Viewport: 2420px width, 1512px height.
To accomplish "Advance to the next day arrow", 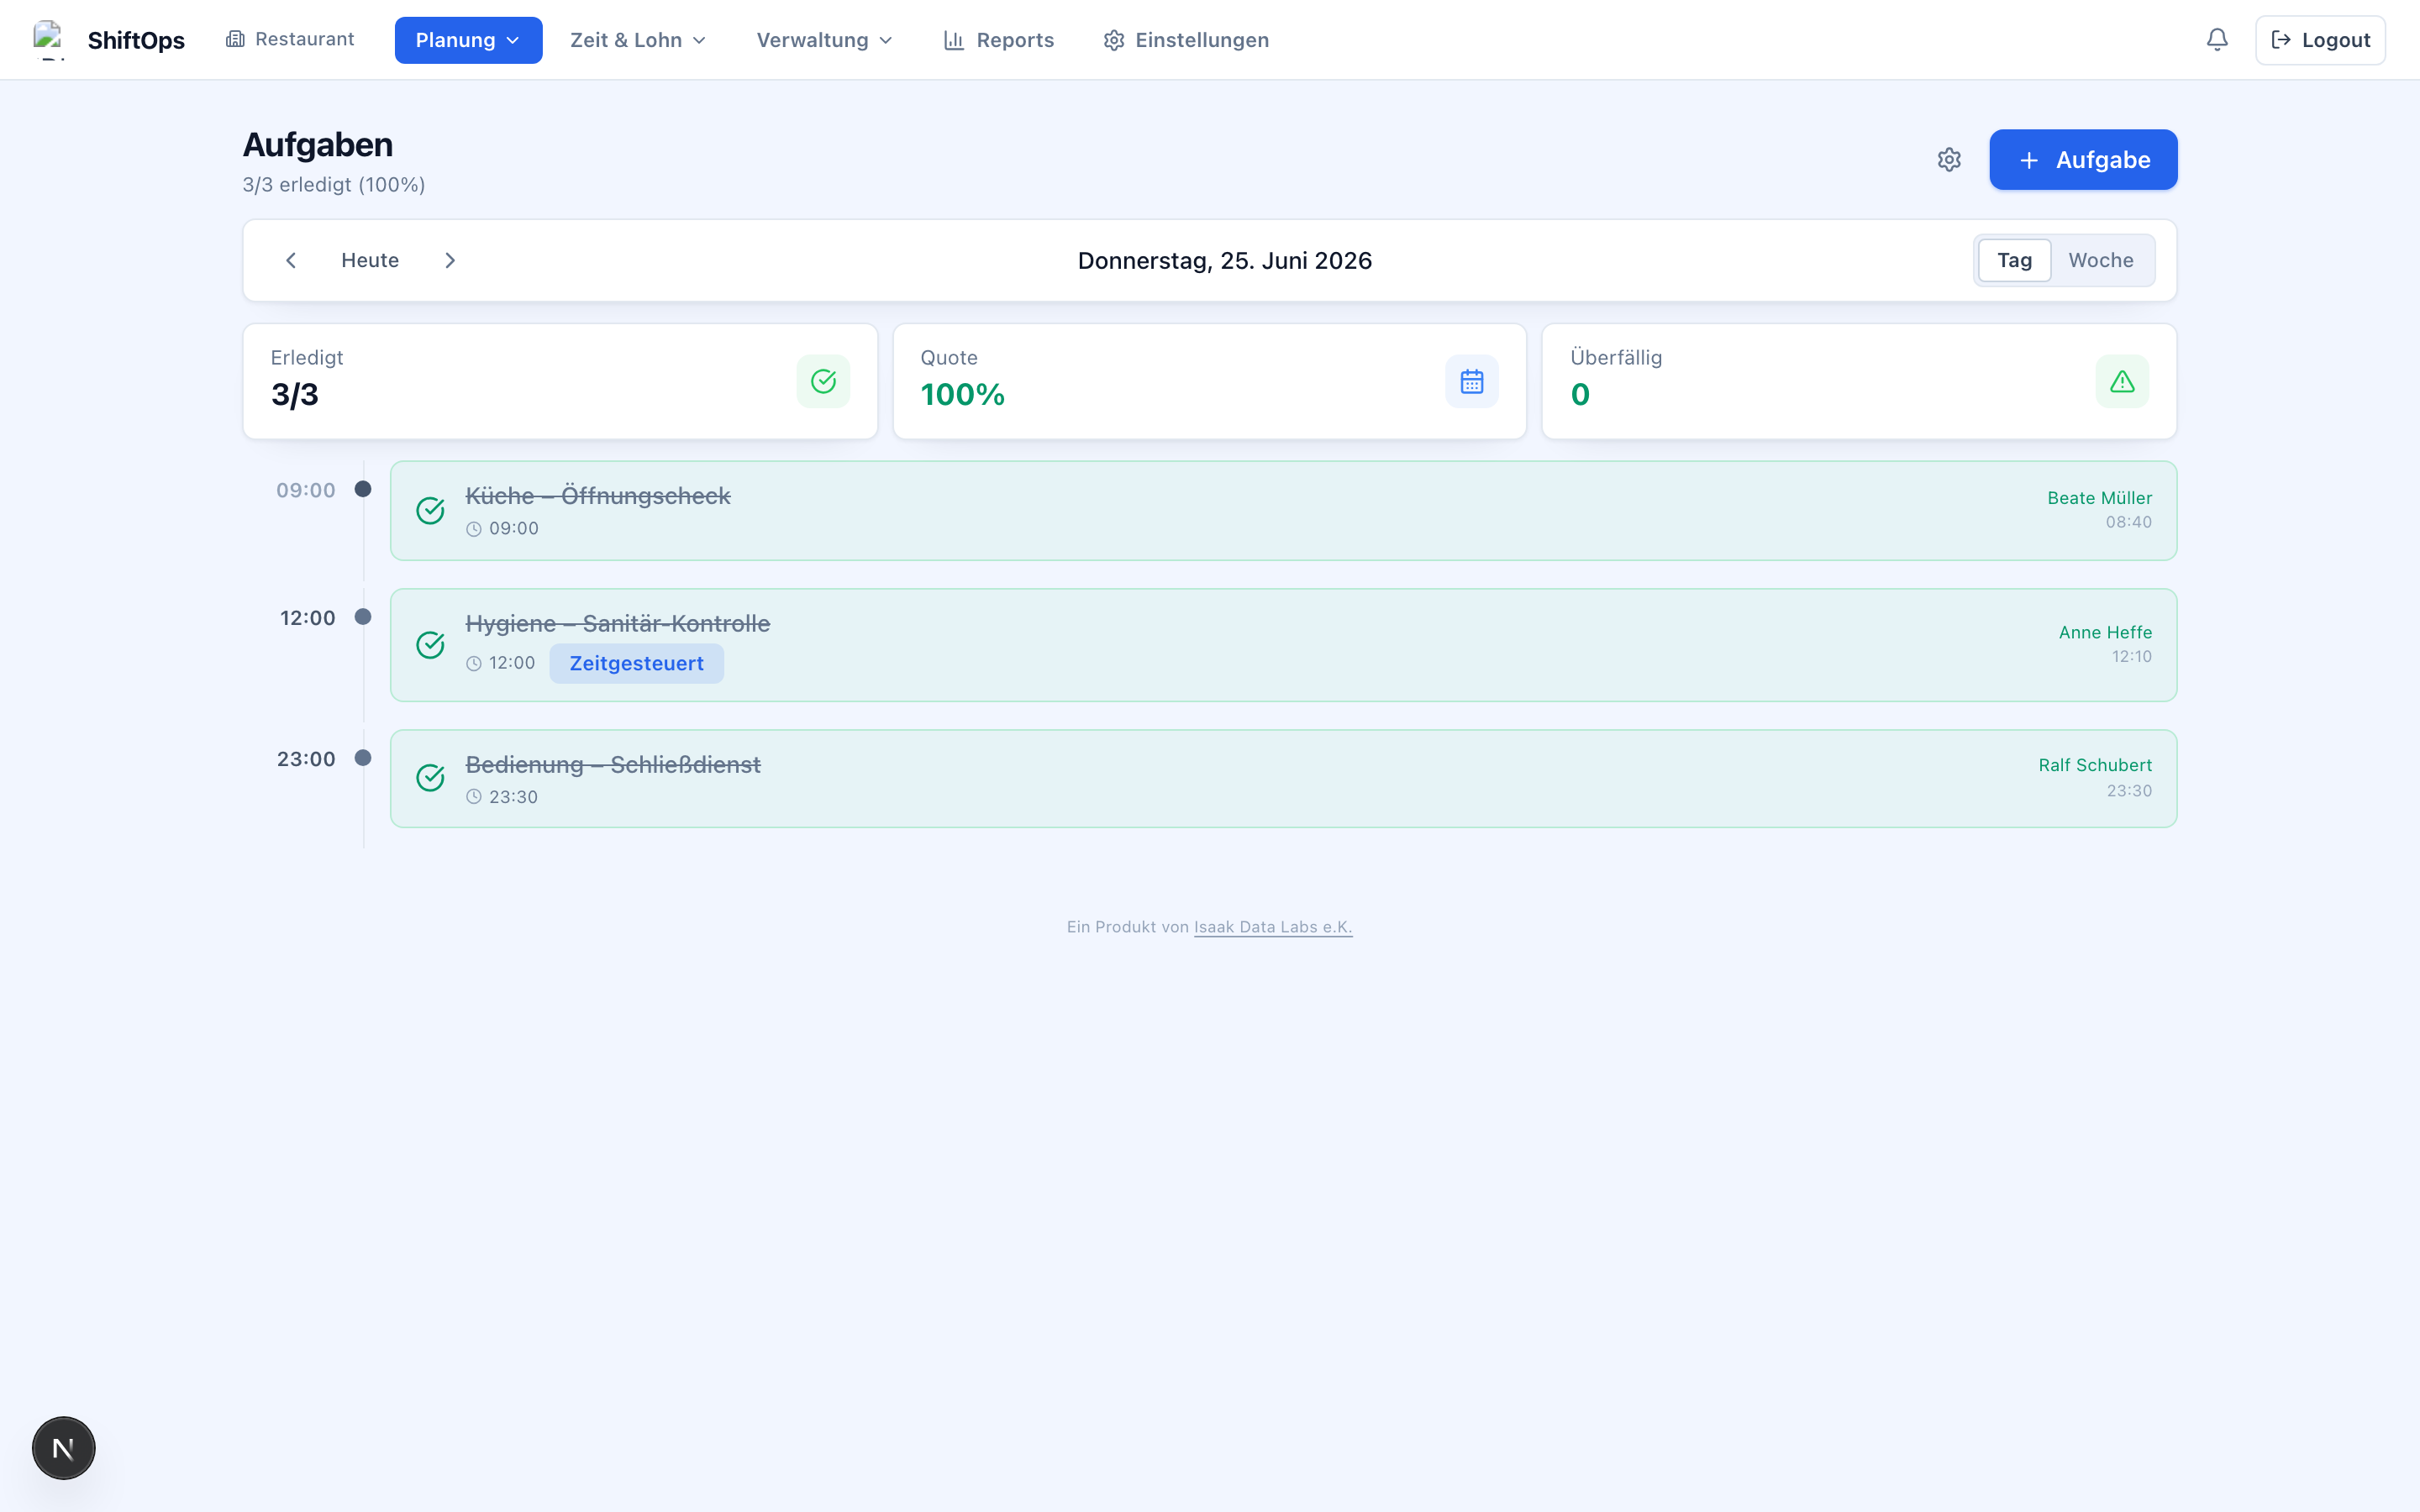I will 450,260.
